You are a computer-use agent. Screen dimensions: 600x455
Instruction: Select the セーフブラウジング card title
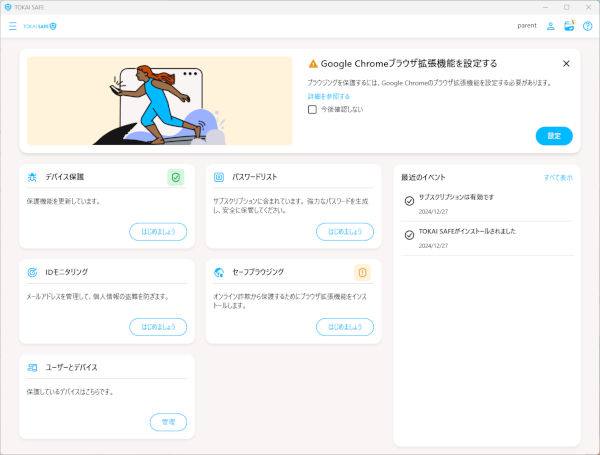point(258,272)
